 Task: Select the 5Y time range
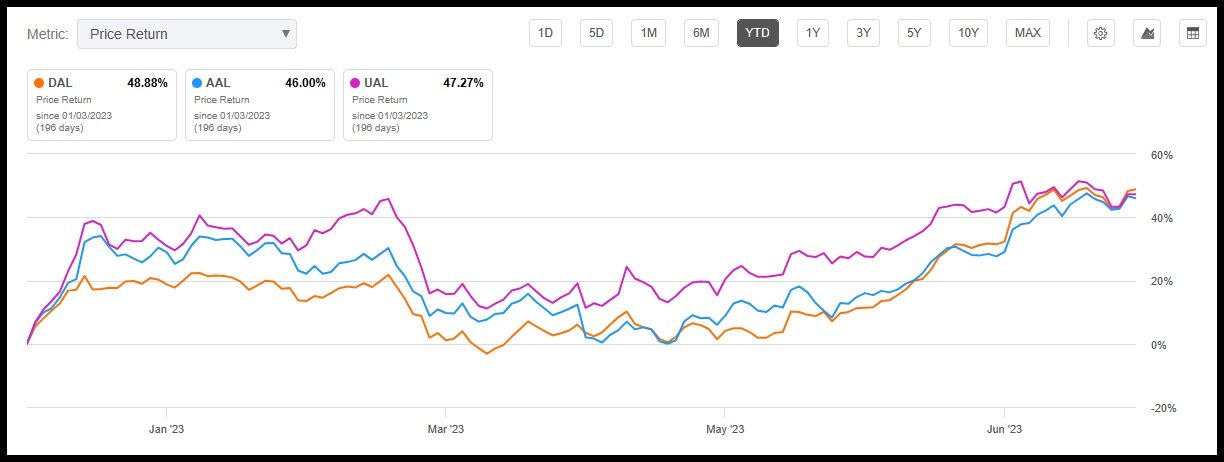(913, 33)
